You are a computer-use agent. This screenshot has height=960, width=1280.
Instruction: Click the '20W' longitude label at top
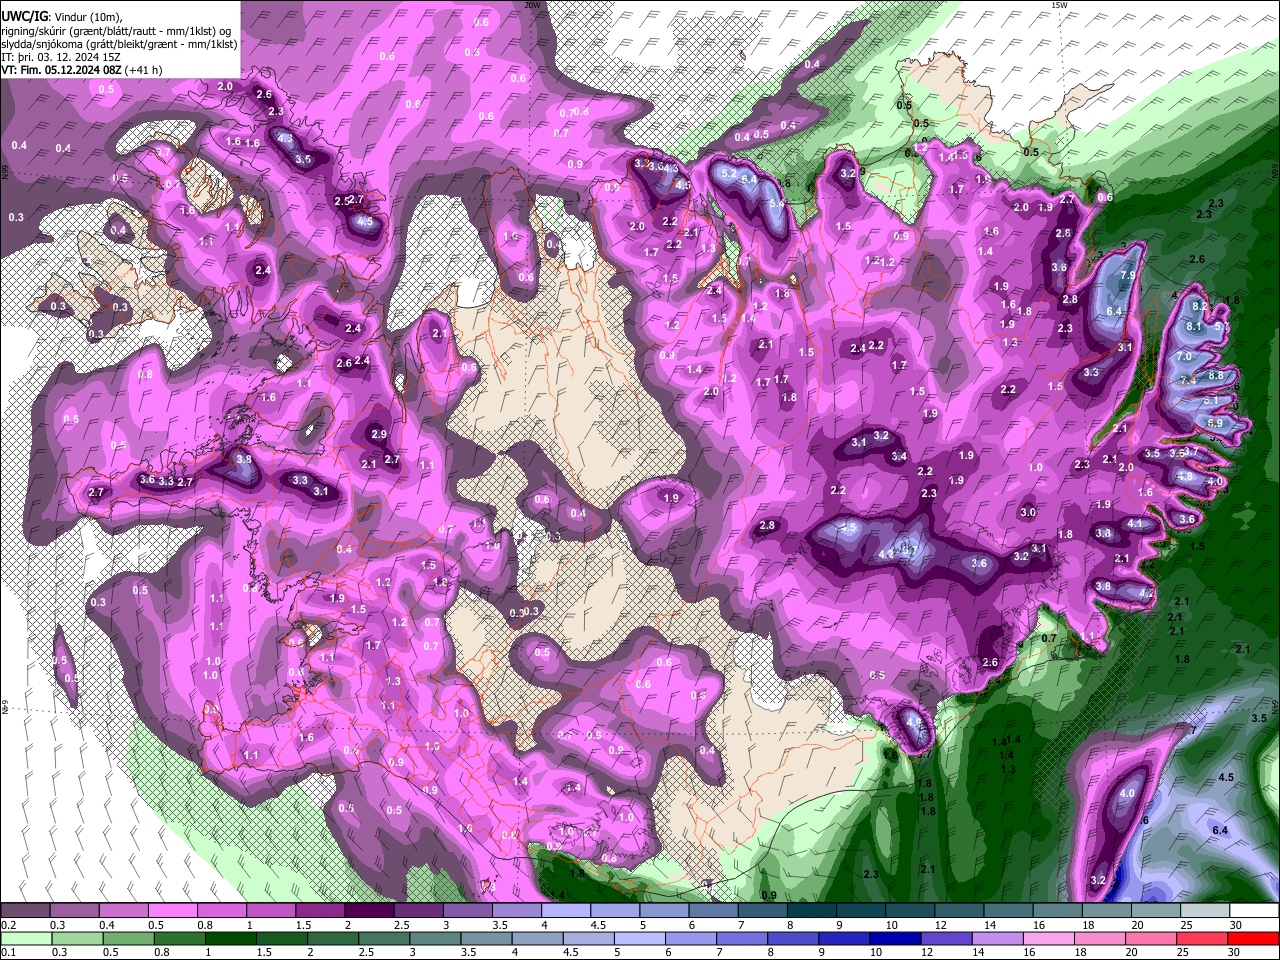pyautogui.click(x=532, y=5)
